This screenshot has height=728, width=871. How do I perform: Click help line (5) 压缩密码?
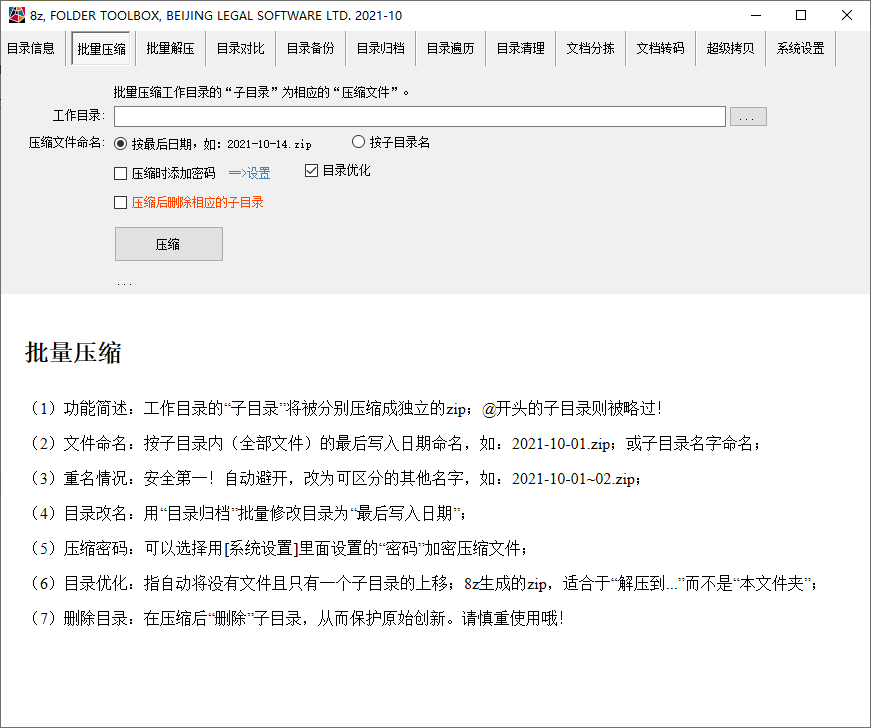tap(278, 549)
